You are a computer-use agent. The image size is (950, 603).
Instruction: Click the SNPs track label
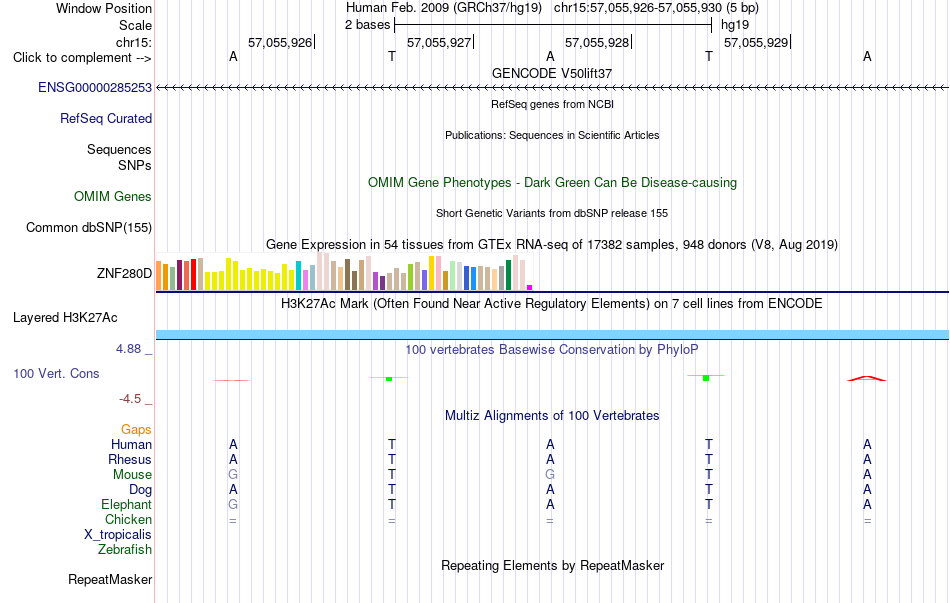135,165
